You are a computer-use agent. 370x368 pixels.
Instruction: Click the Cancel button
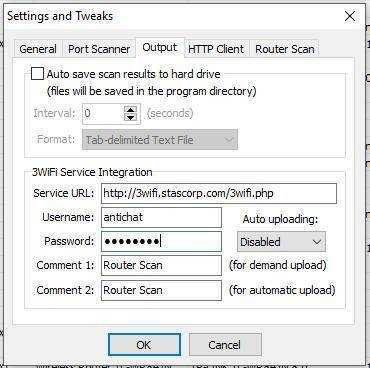(225, 345)
